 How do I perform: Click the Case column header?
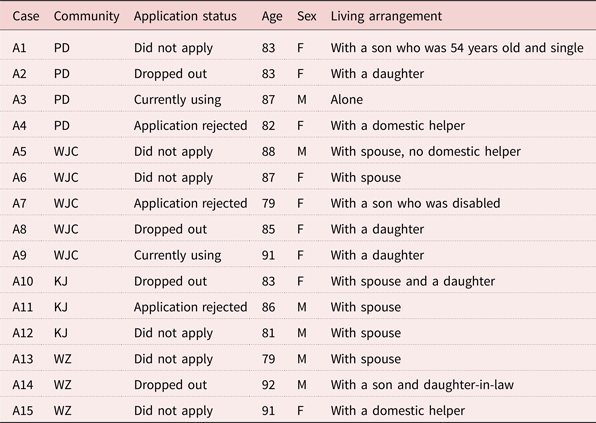click(25, 16)
